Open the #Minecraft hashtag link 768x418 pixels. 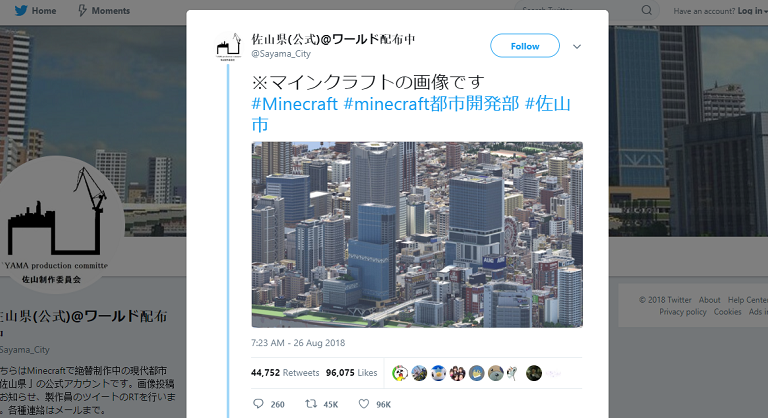pyautogui.click(x=294, y=103)
